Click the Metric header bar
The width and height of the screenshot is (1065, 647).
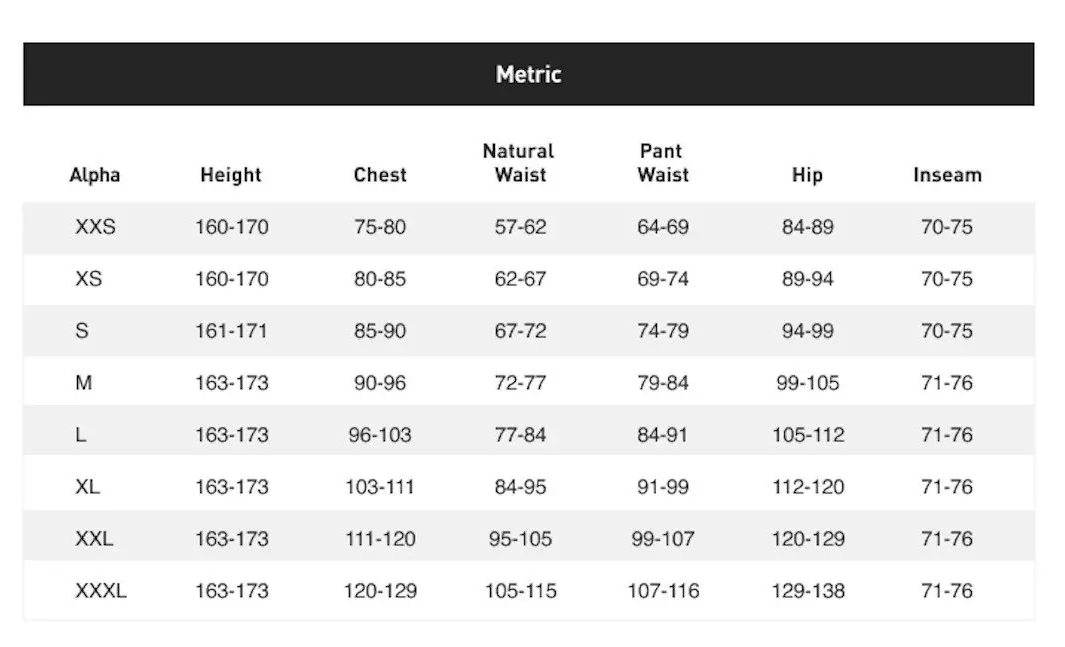[528, 74]
